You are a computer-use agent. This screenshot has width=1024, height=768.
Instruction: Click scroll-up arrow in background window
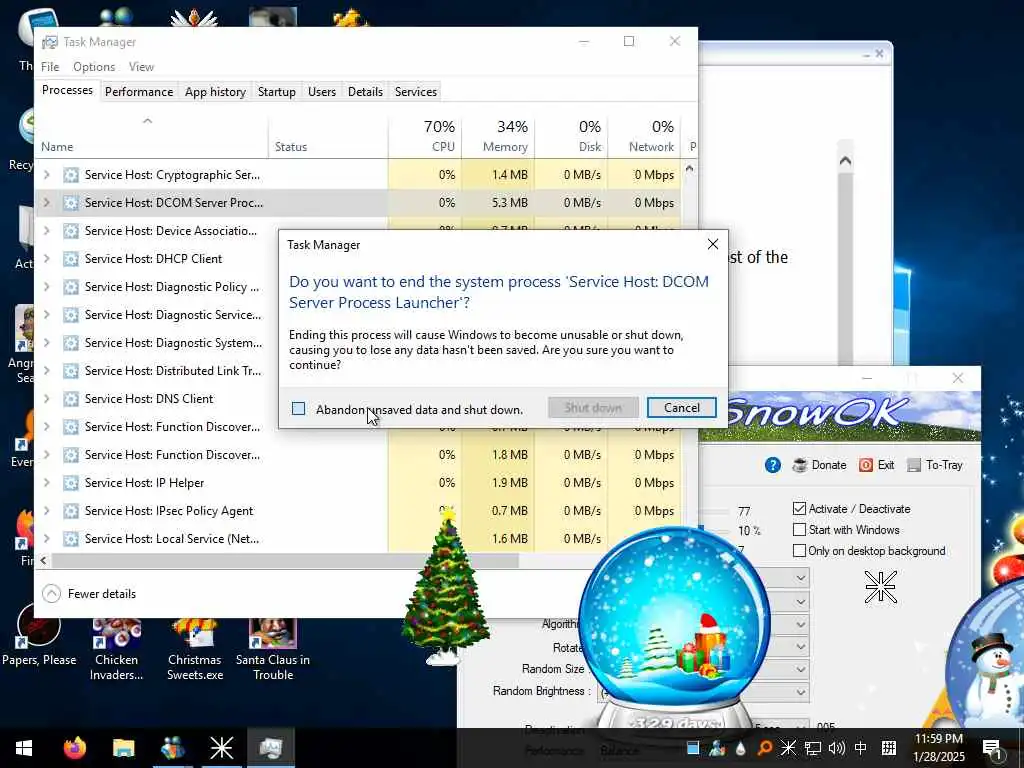(x=845, y=161)
